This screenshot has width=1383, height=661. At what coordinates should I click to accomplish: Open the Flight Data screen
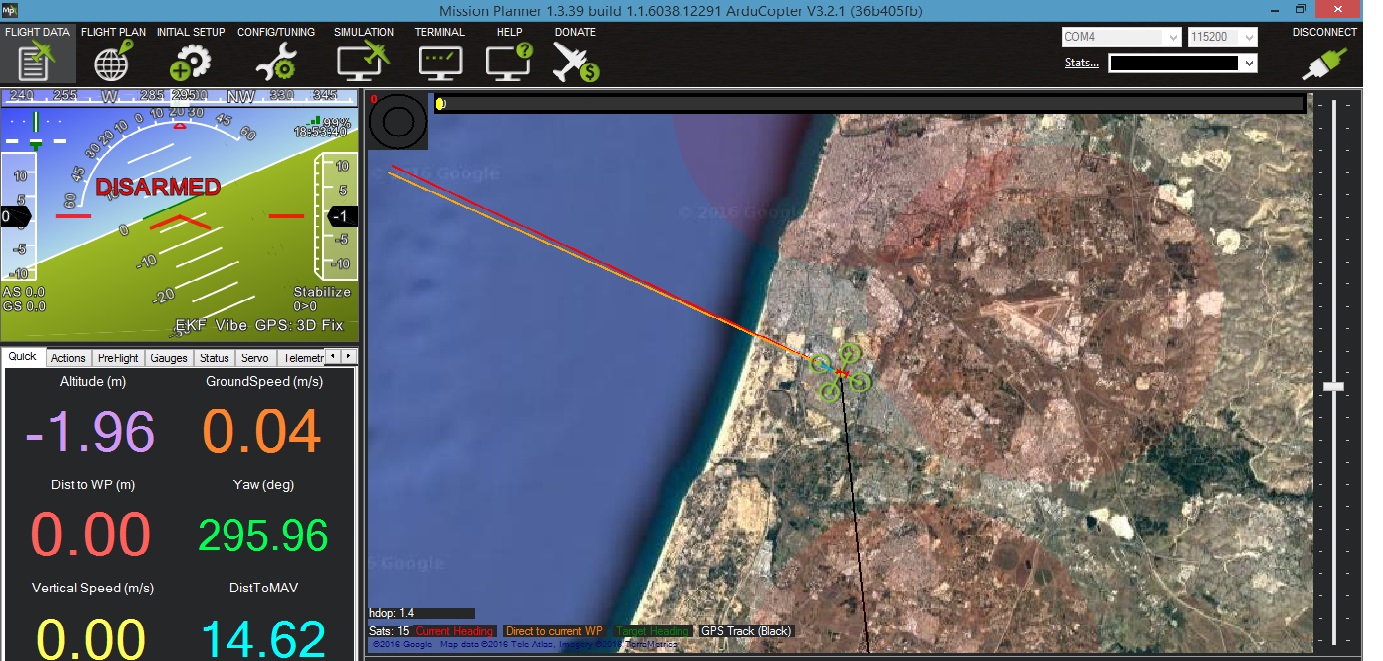pyautogui.click(x=37, y=54)
